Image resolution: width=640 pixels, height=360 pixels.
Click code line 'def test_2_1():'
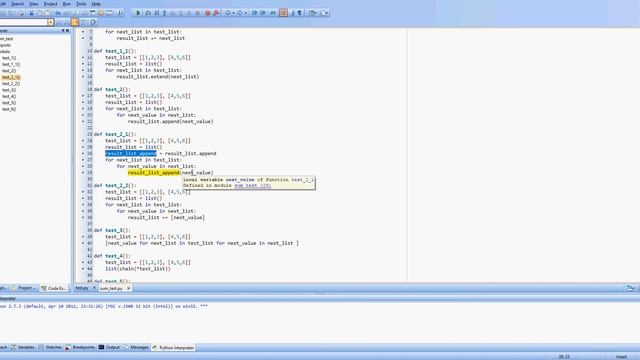tap(115, 134)
